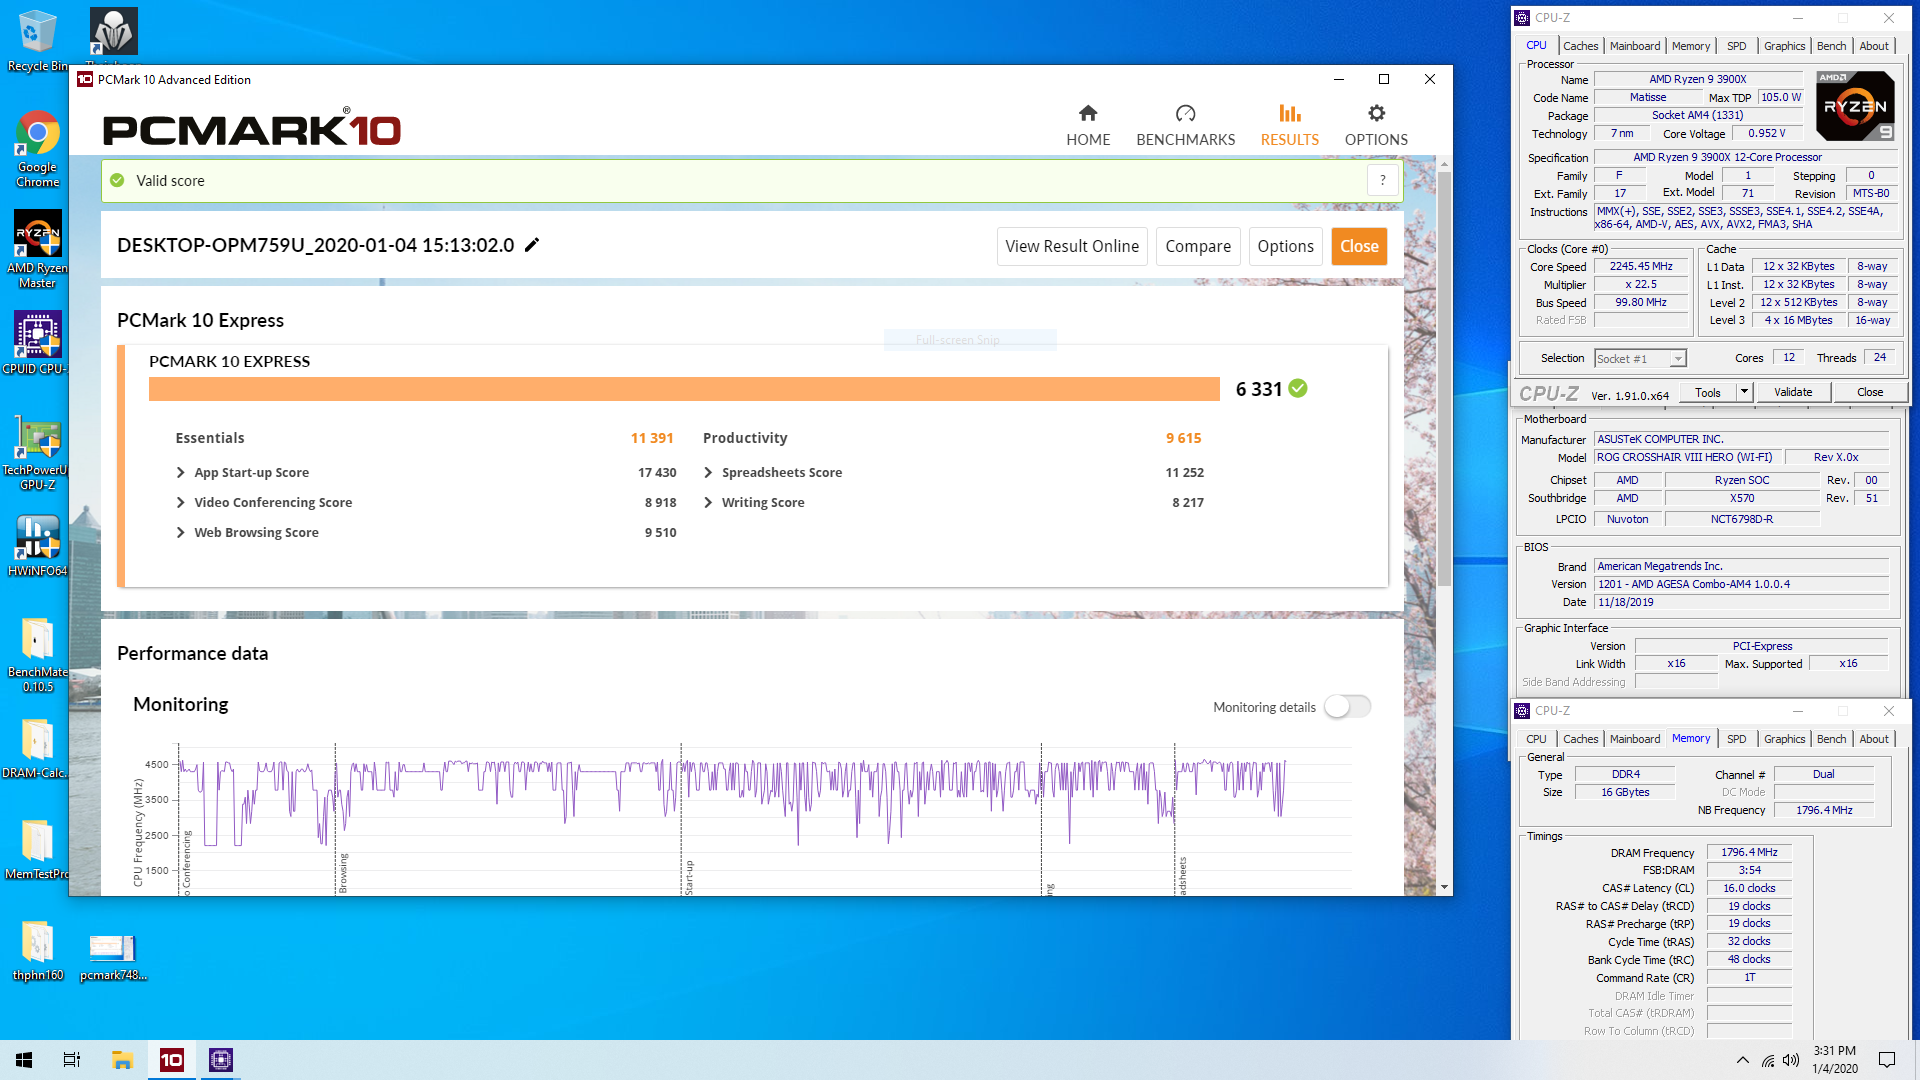Screen dimensions: 1920x1080
Task: Open BenchMate 0.10.5 folder
Action: (37, 655)
